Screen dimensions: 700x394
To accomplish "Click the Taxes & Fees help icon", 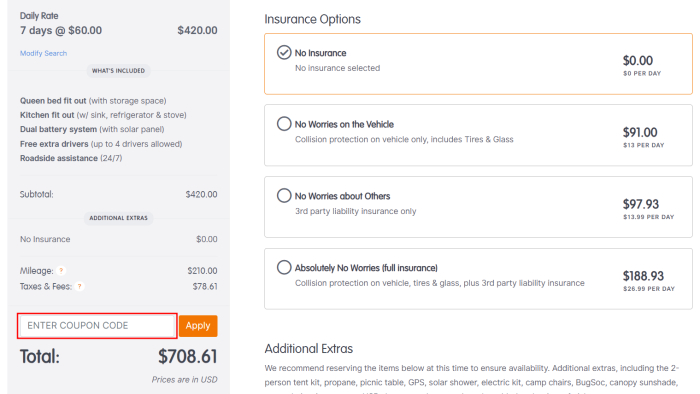I will (79, 286).
